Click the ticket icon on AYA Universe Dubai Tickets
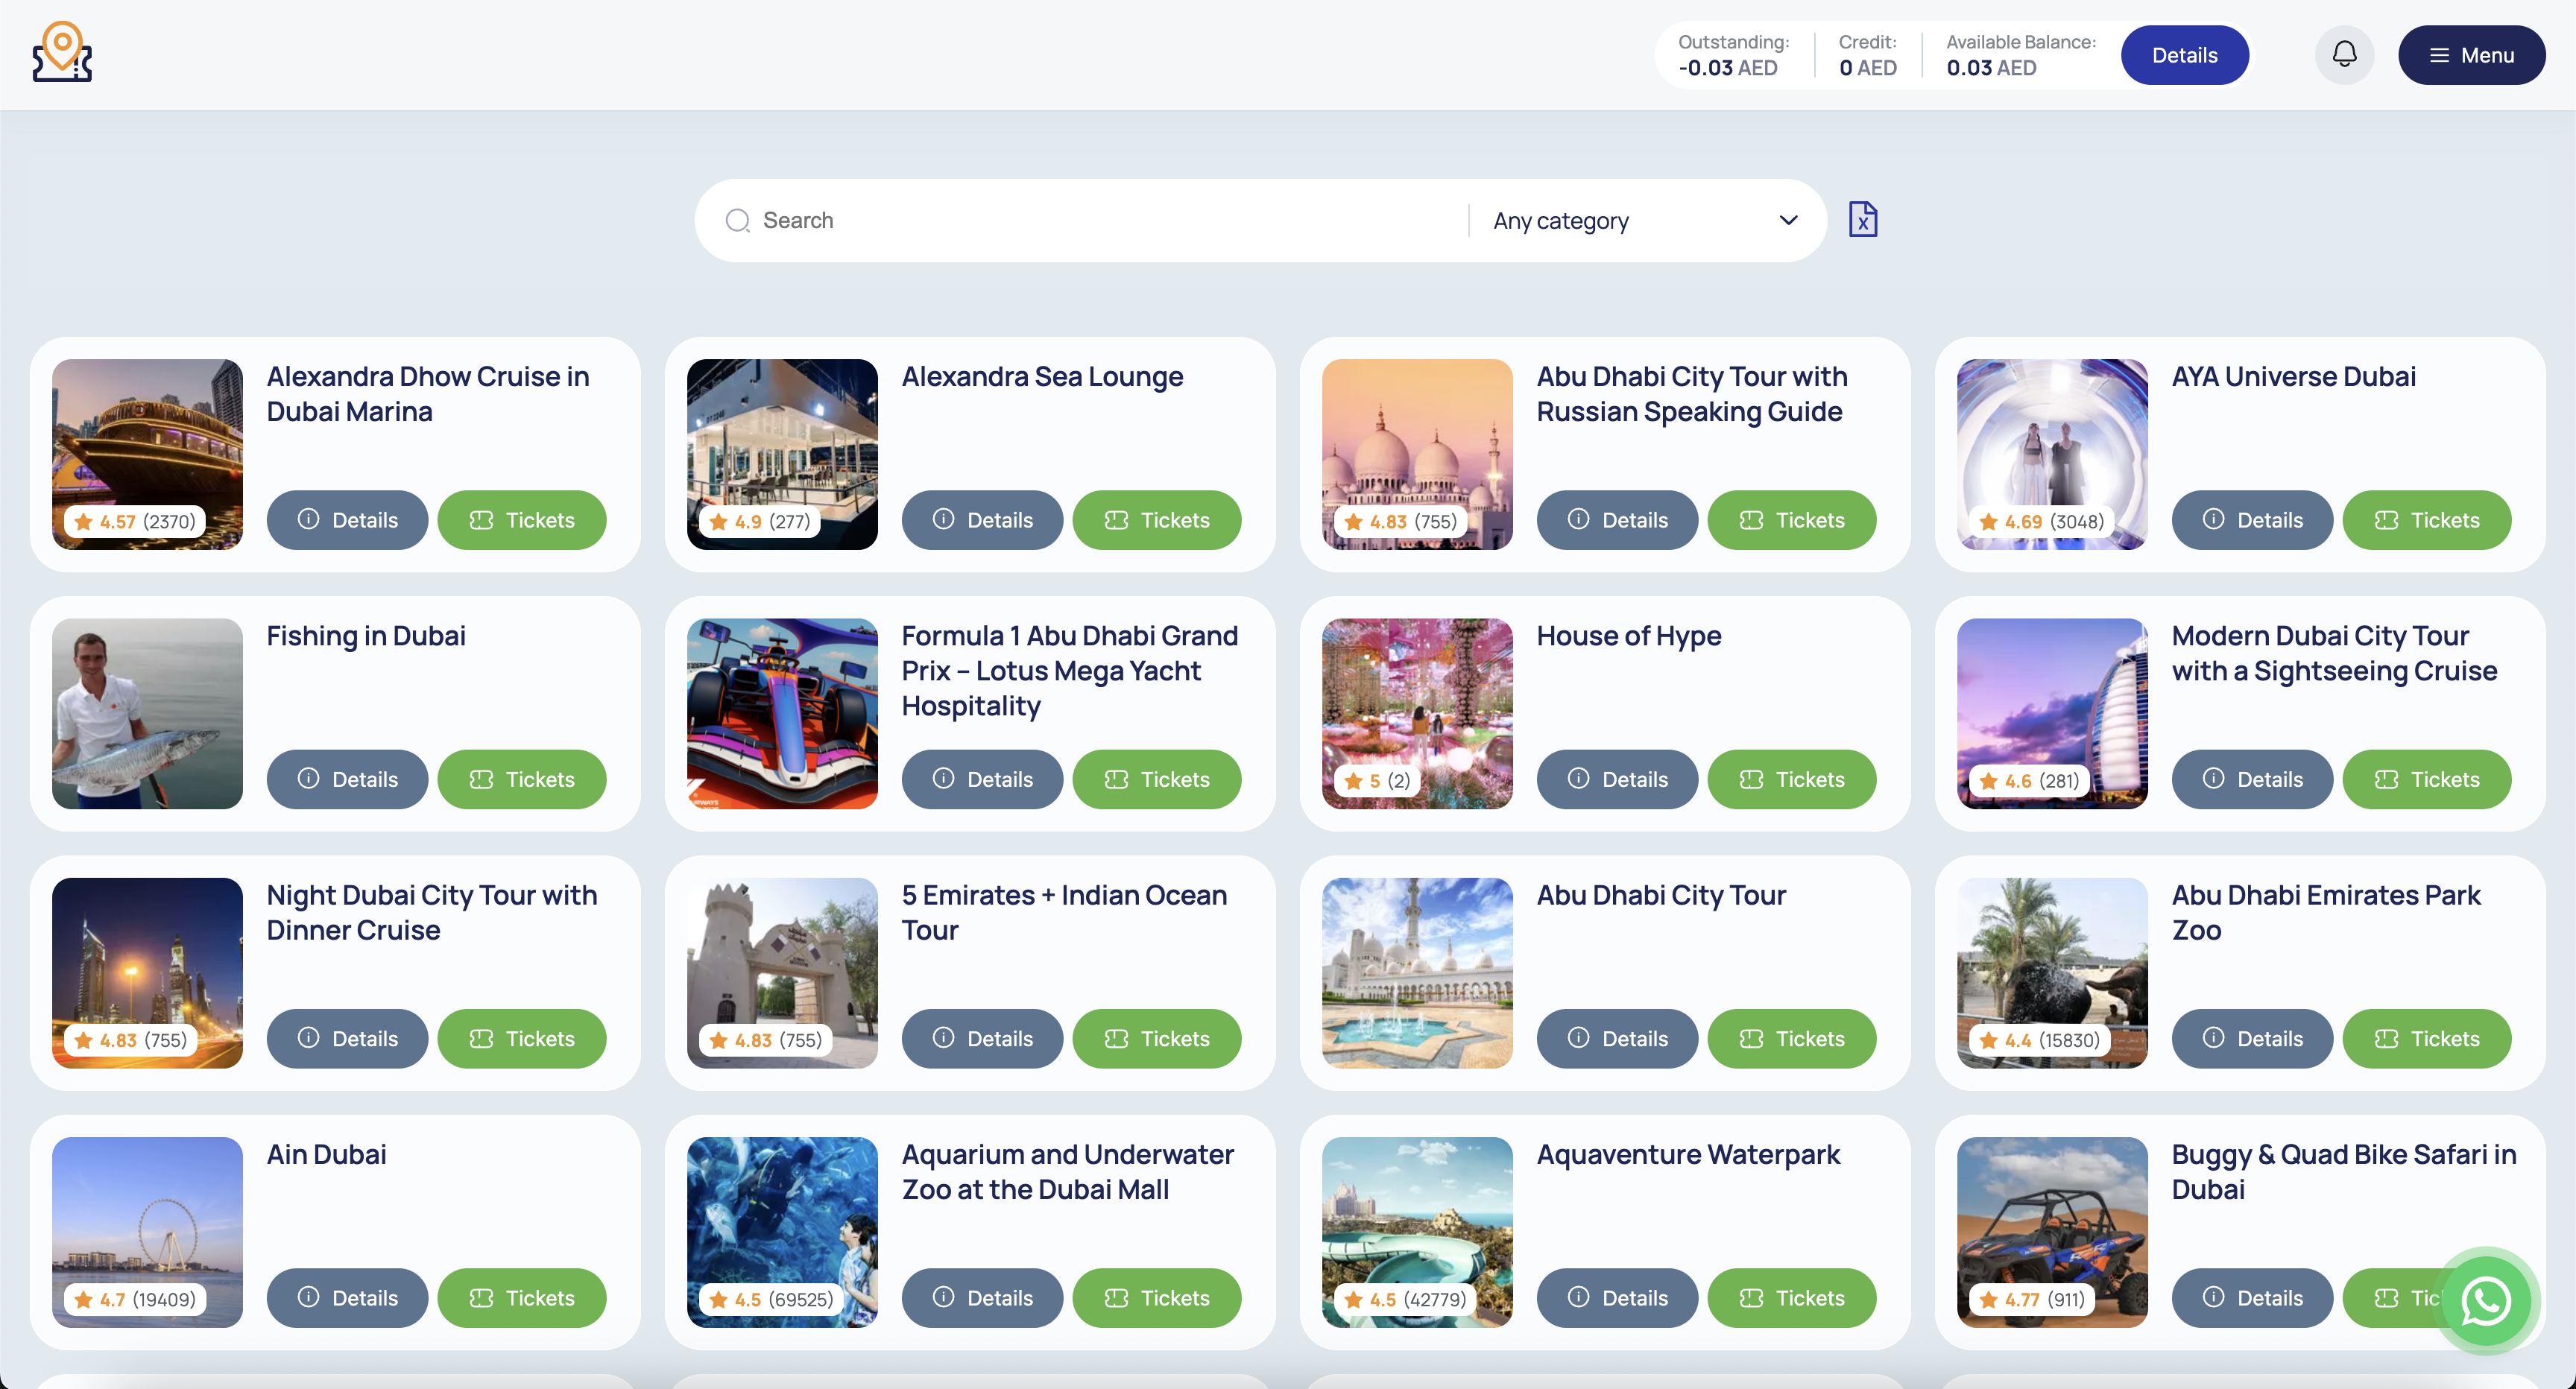 click(2388, 519)
